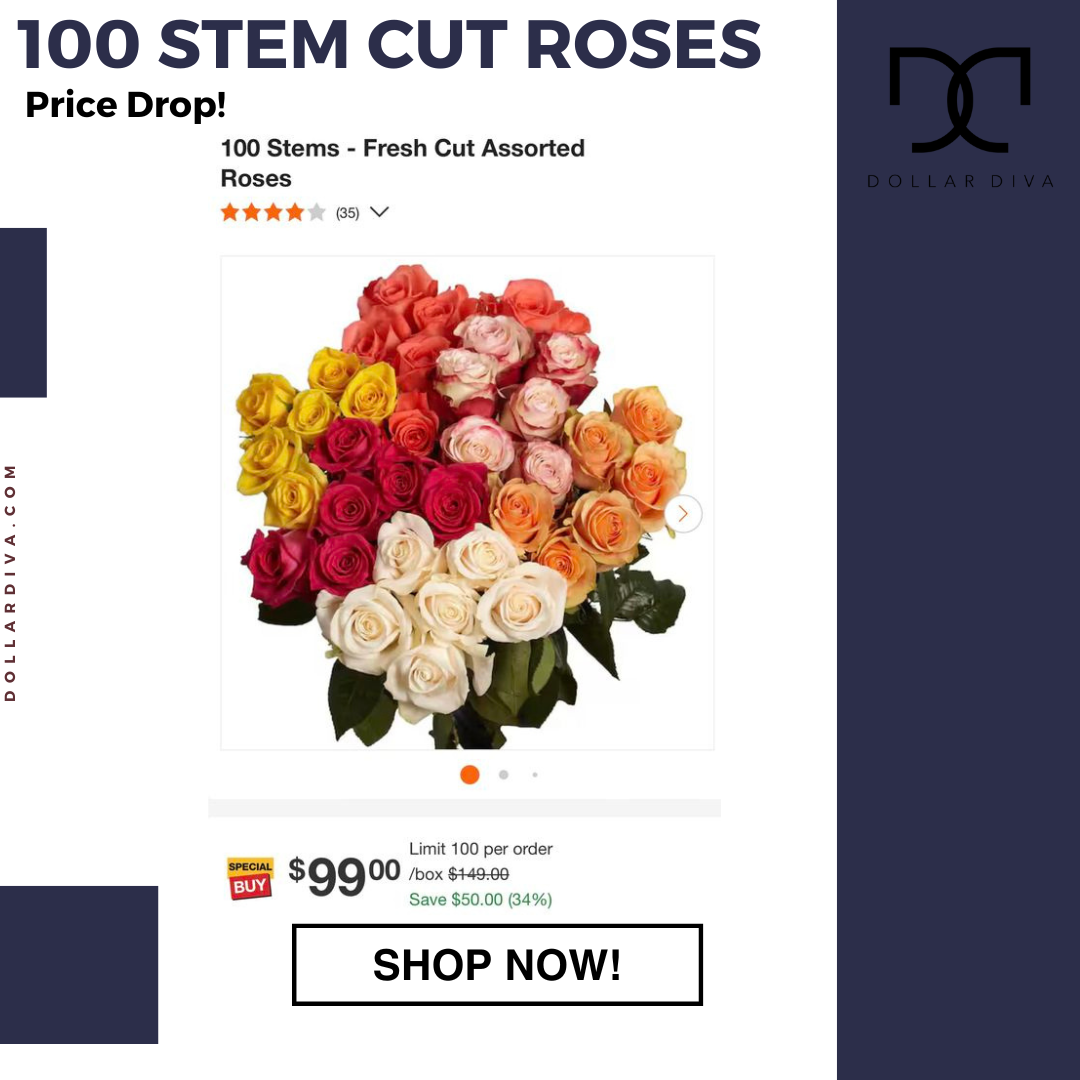This screenshot has width=1080, height=1080.
Task: Click the SHOP NOW! button
Action: tap(497, 964)
